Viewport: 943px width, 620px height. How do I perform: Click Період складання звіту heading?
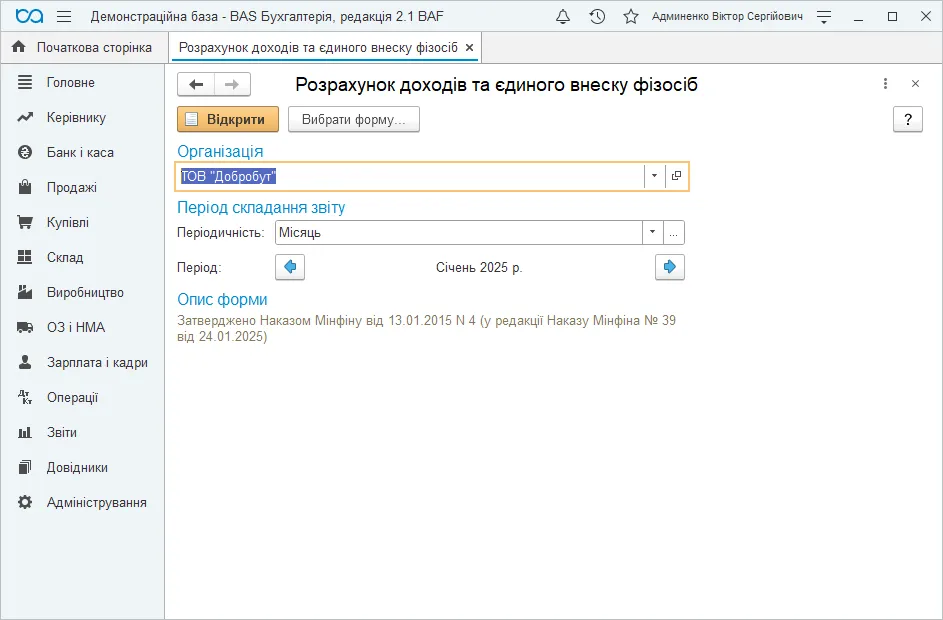pyautogui.click(x=261, y=207)
